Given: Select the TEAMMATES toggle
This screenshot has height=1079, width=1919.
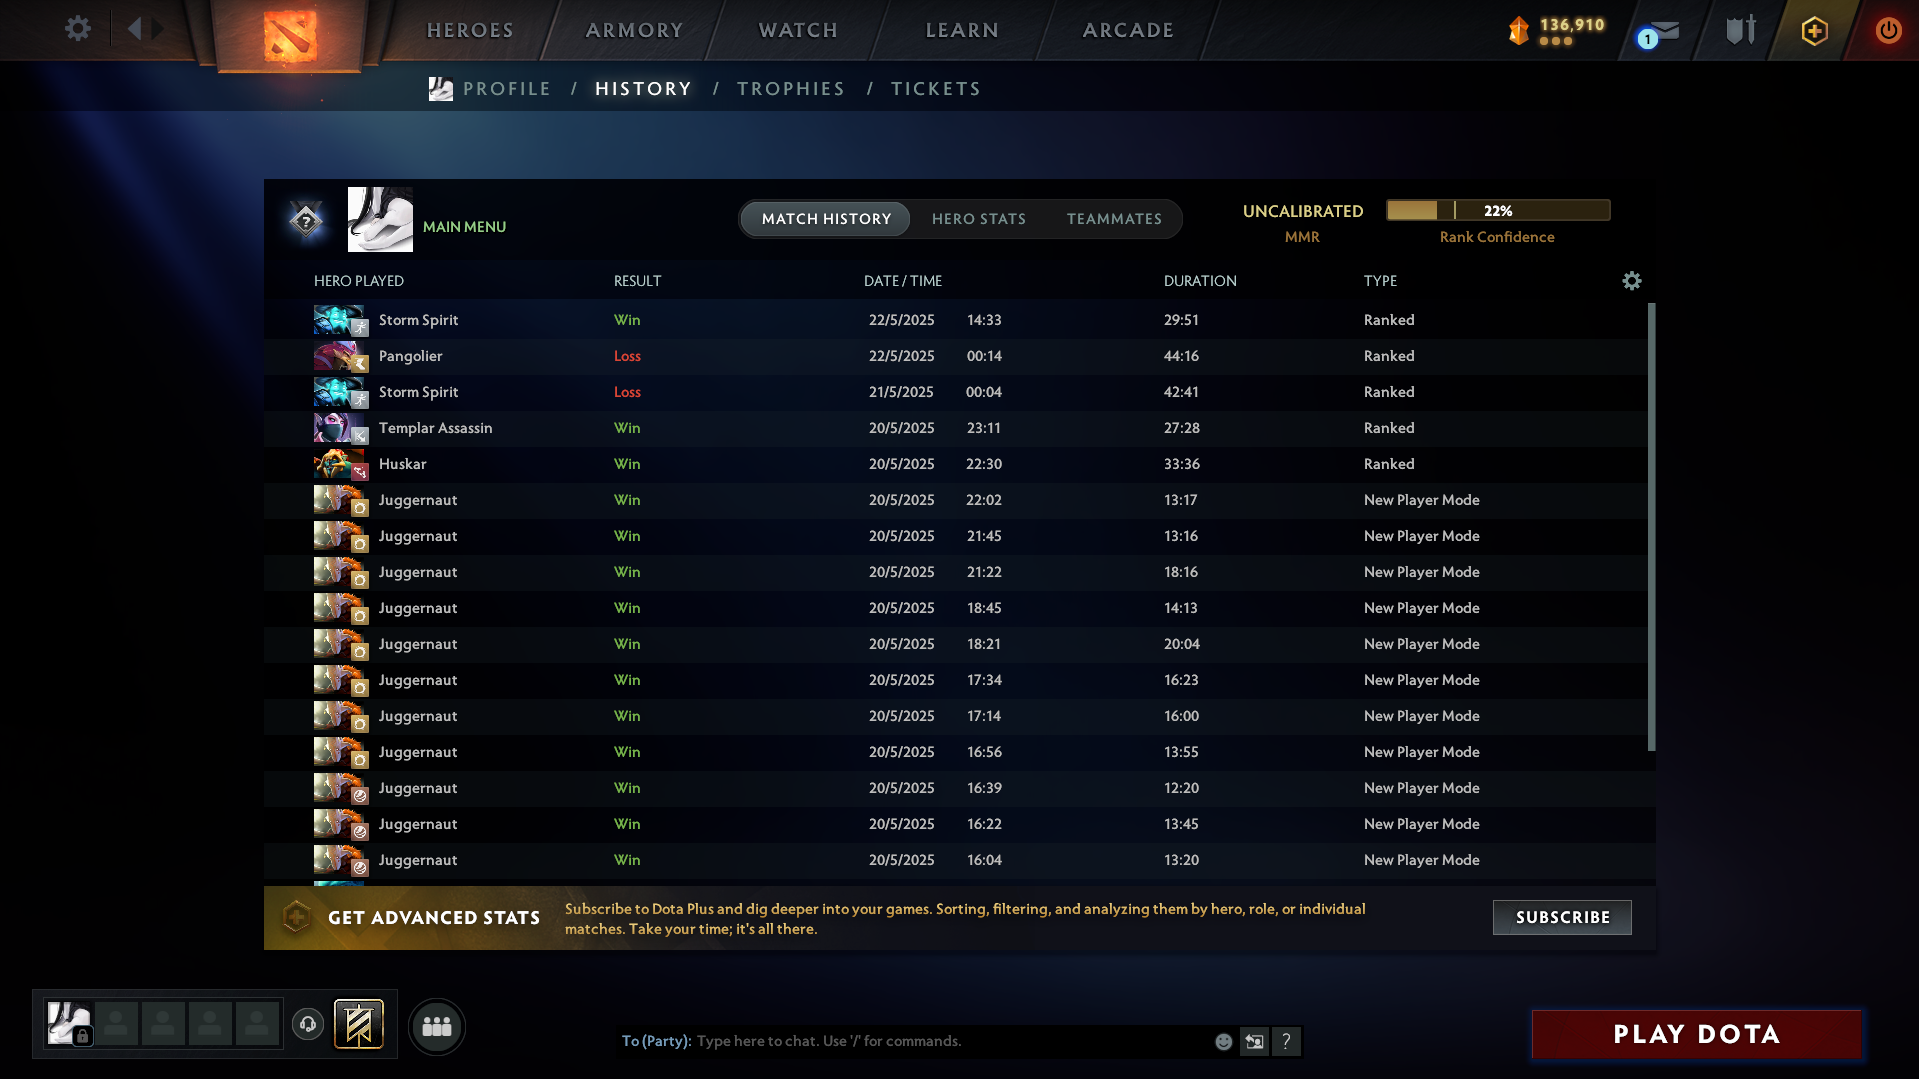Looking at the screenshot, I should [x=1114, y=219].
